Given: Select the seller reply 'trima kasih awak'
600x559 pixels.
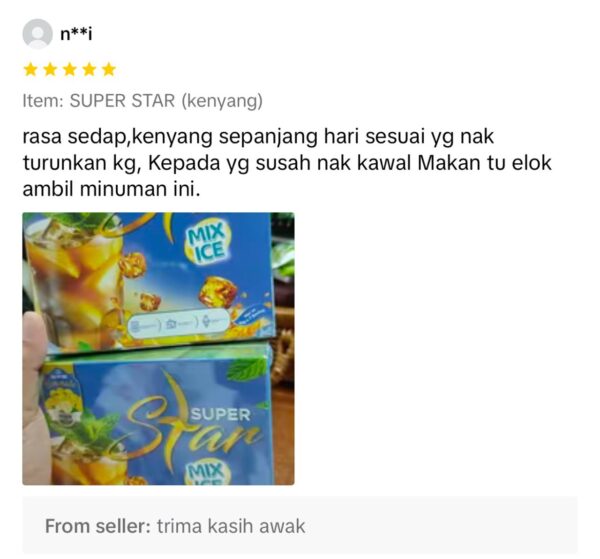Looking at the screenshot, I should (x=231, y=526).
